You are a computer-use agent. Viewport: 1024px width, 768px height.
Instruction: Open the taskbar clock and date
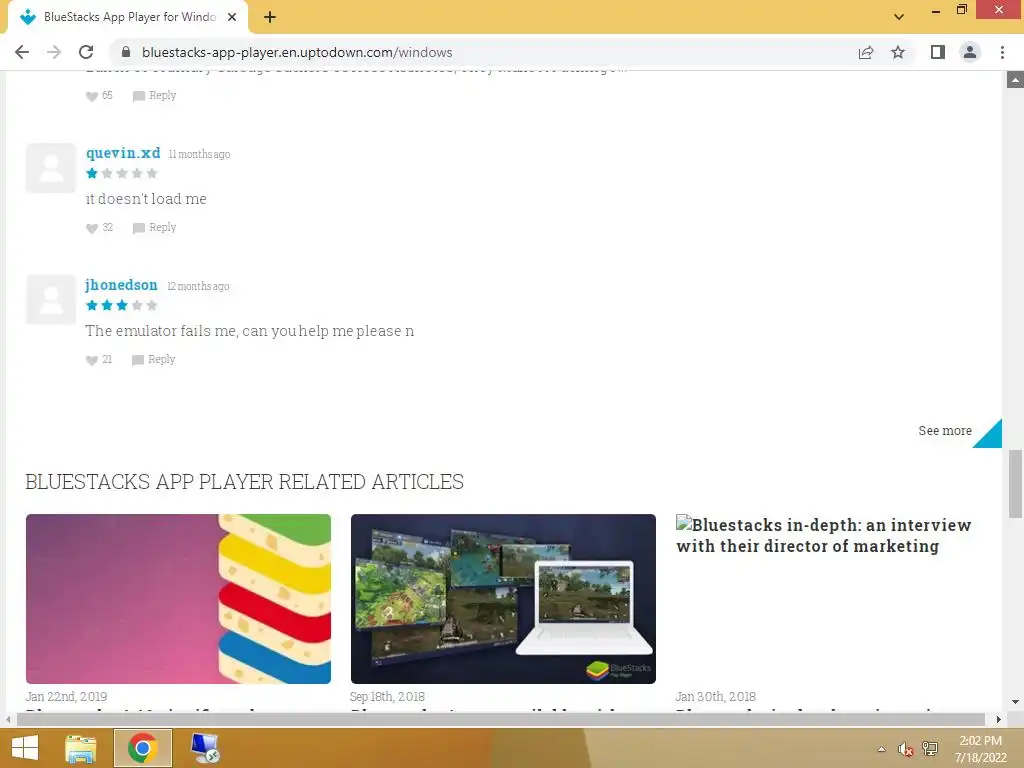coord(980,749)
